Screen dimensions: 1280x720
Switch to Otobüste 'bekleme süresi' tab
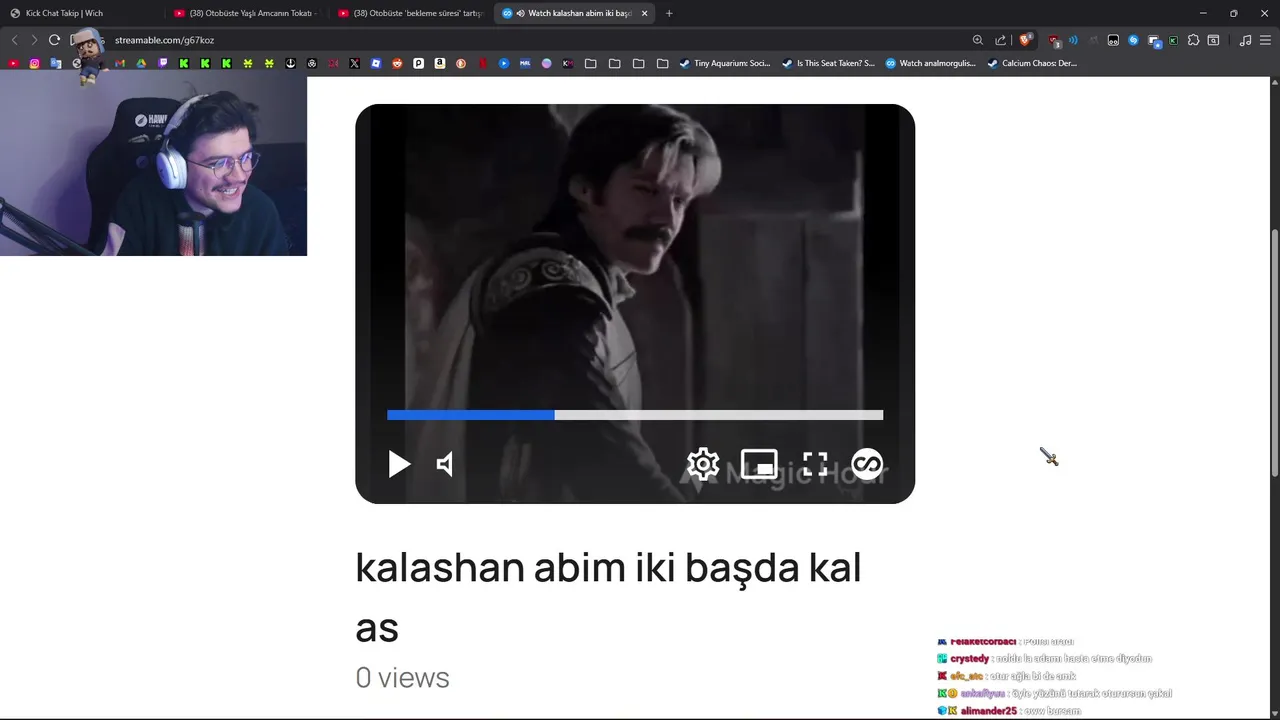410,13
